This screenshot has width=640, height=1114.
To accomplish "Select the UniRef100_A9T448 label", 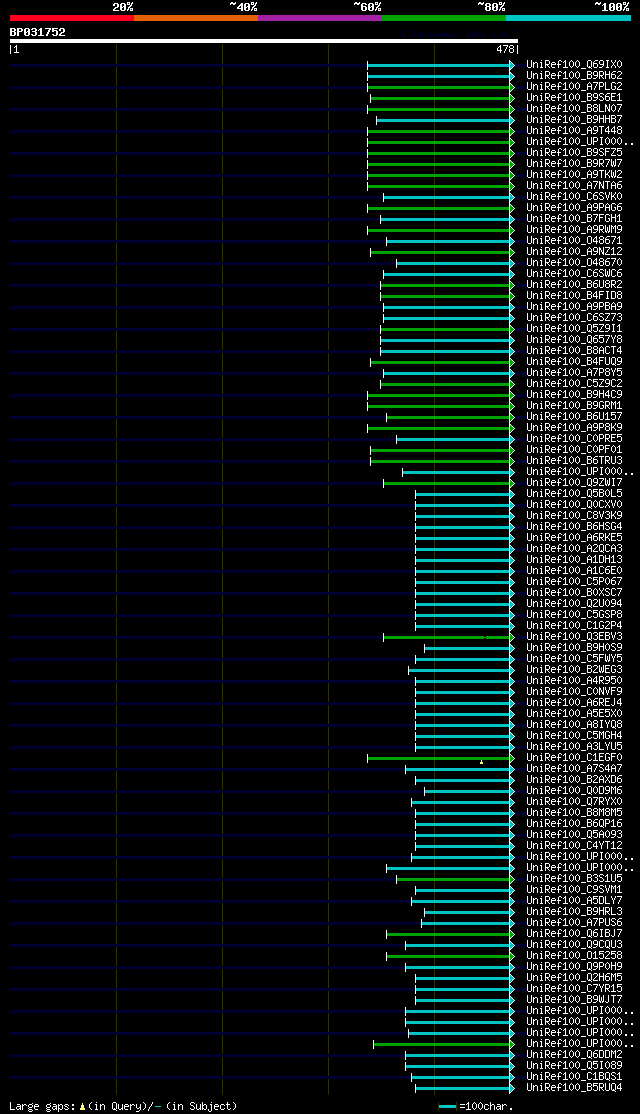I will click(575, 131).
